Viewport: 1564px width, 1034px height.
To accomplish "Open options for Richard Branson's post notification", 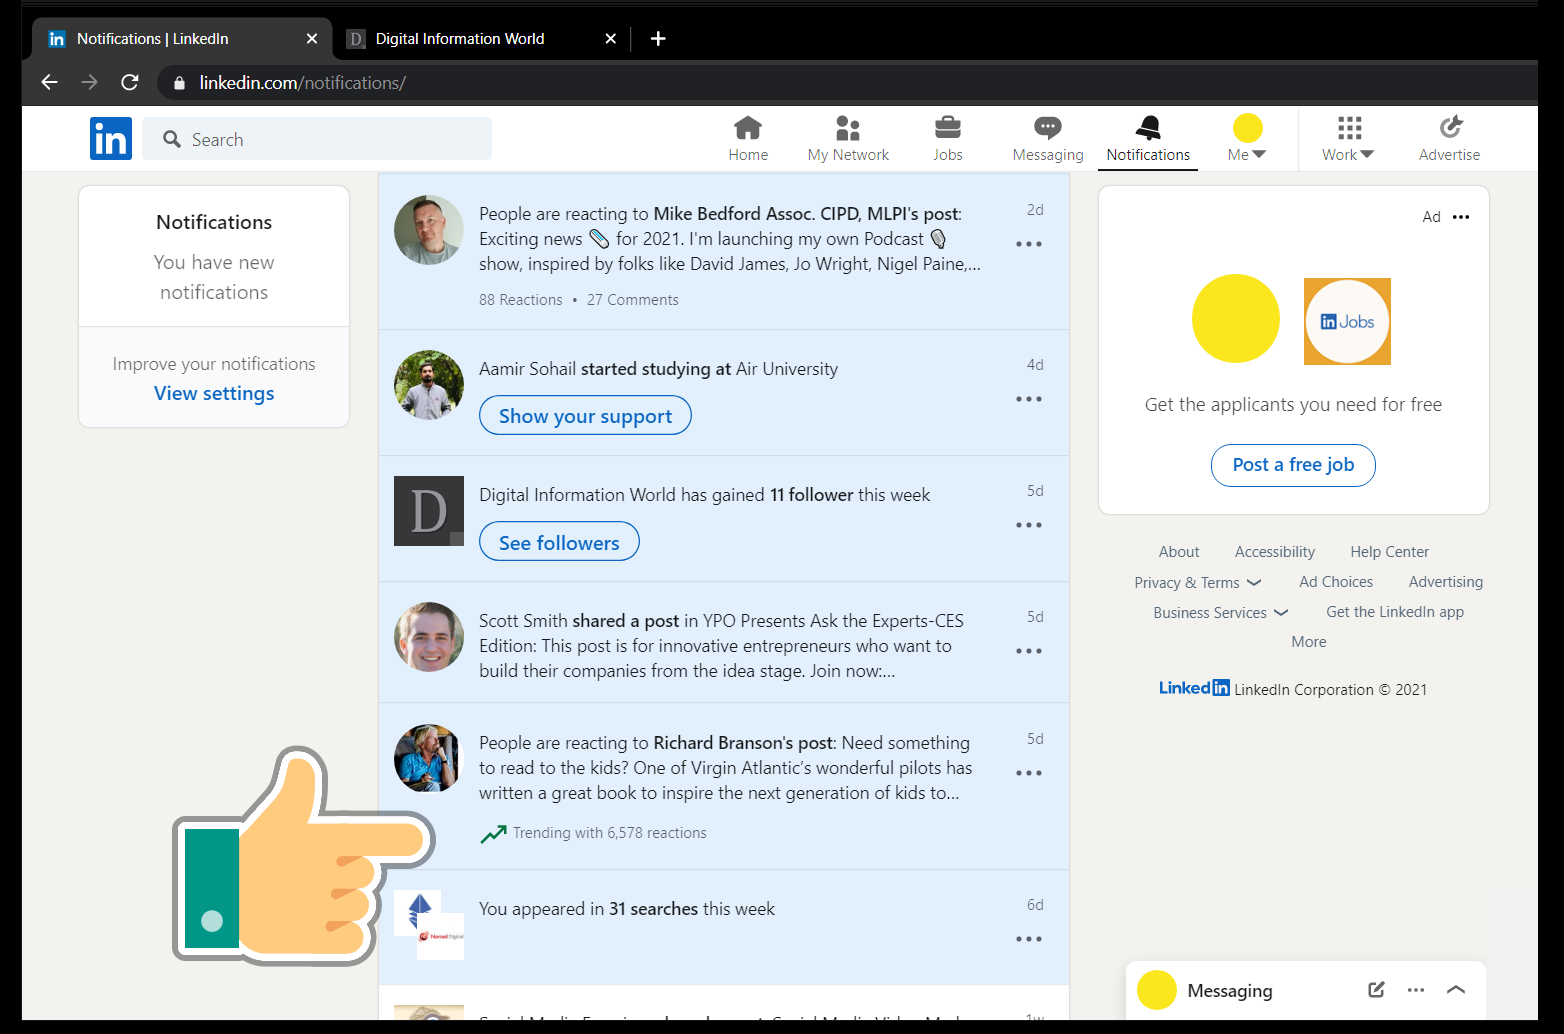I will 1028,772.
